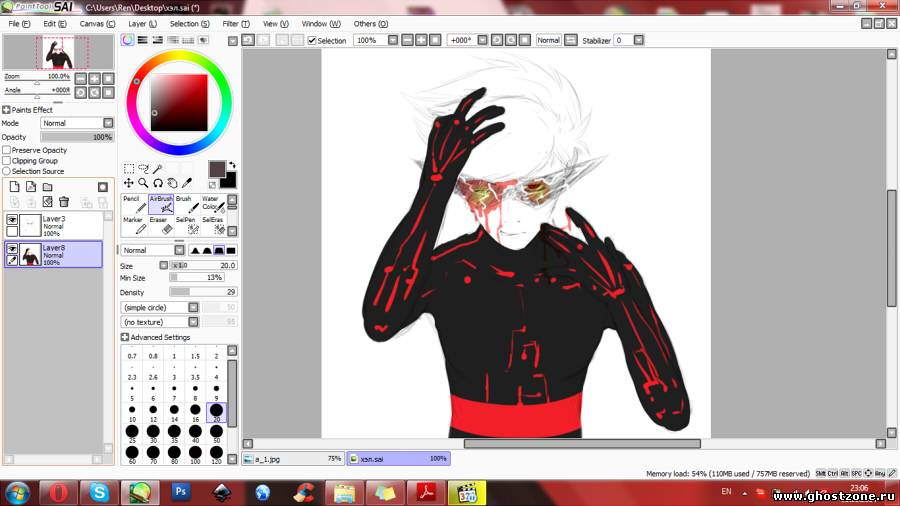Hide Layer8 using its eye icon
The width and height of the screenshot is (900, 506).
(12, 248)
